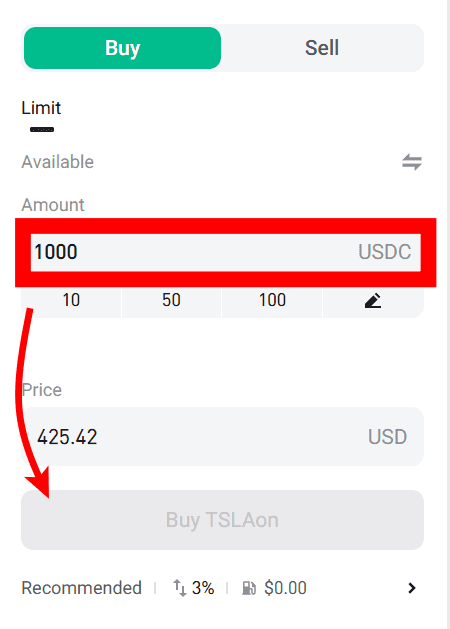Click the Buy TSLAon button
Screen dimensions: 450x629
coord(223,520)
